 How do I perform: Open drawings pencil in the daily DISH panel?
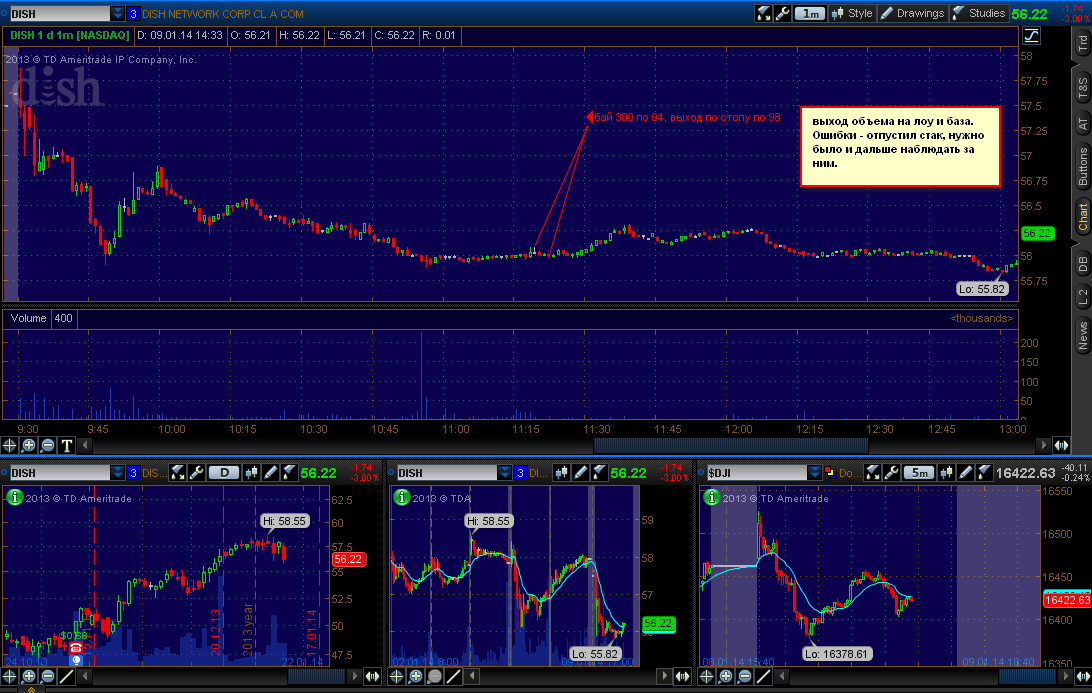pos(270,473)
